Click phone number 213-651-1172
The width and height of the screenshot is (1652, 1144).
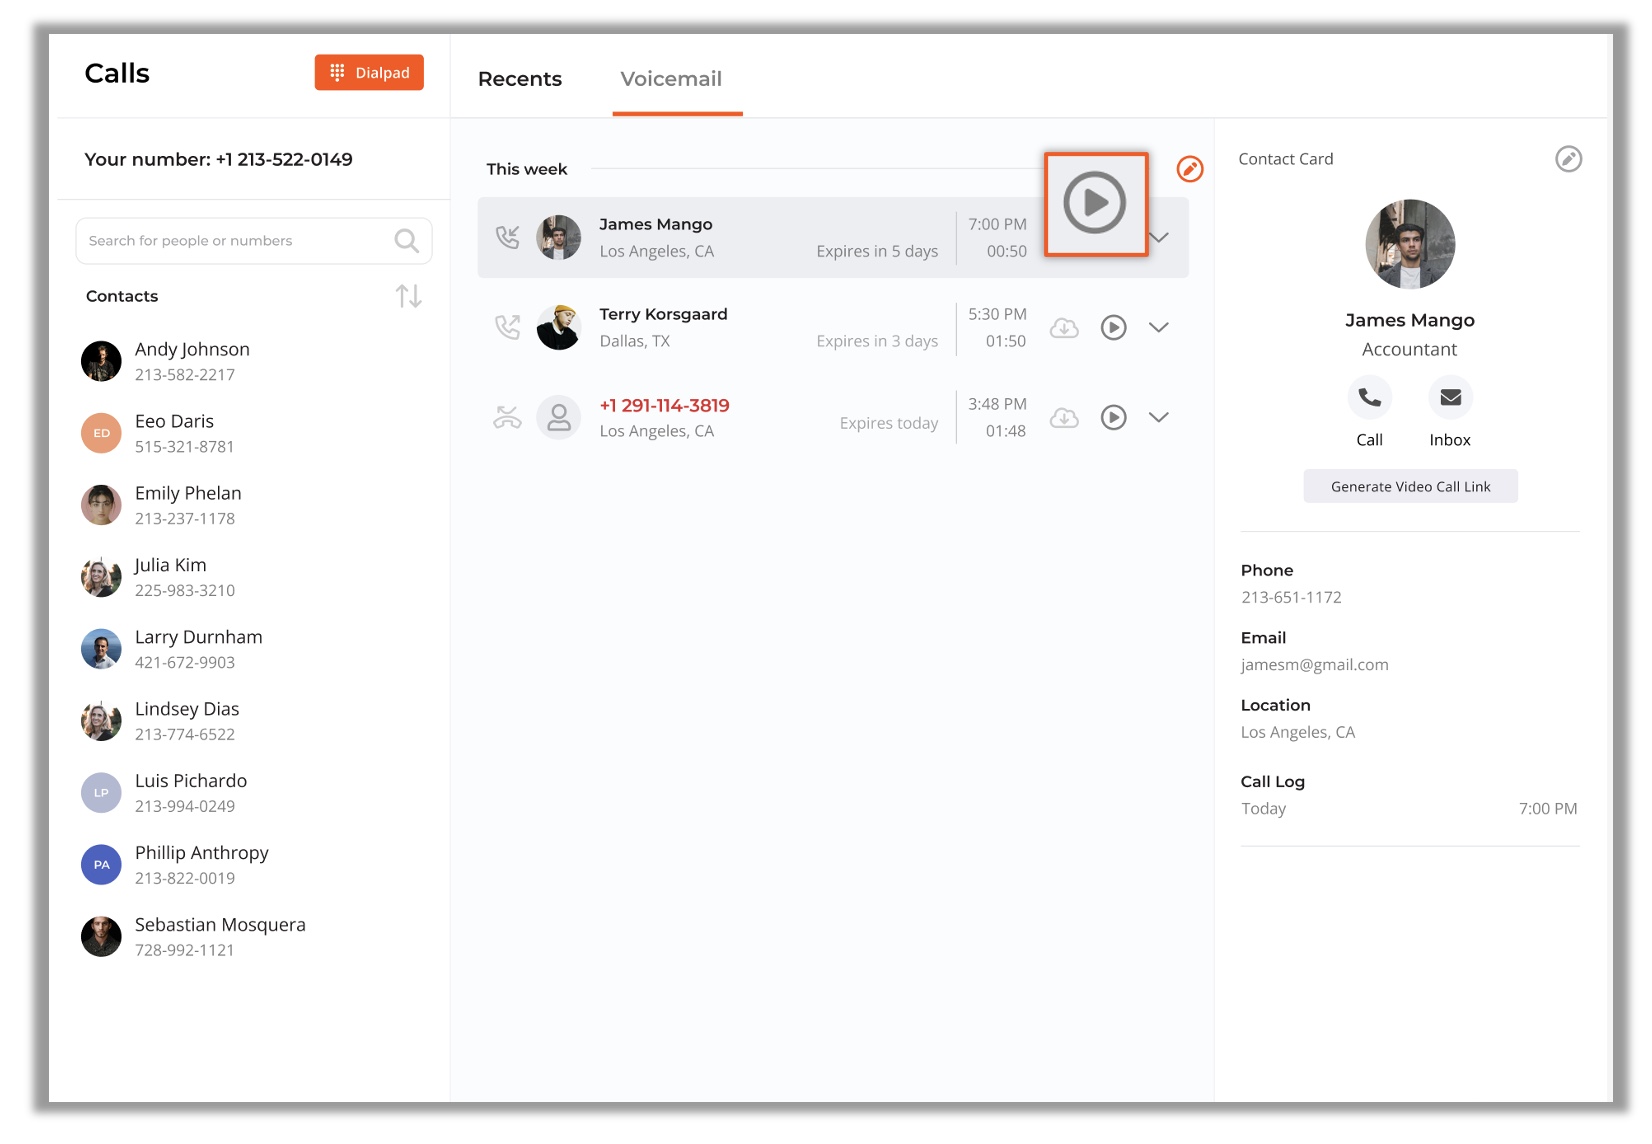tap(1291, 598)
